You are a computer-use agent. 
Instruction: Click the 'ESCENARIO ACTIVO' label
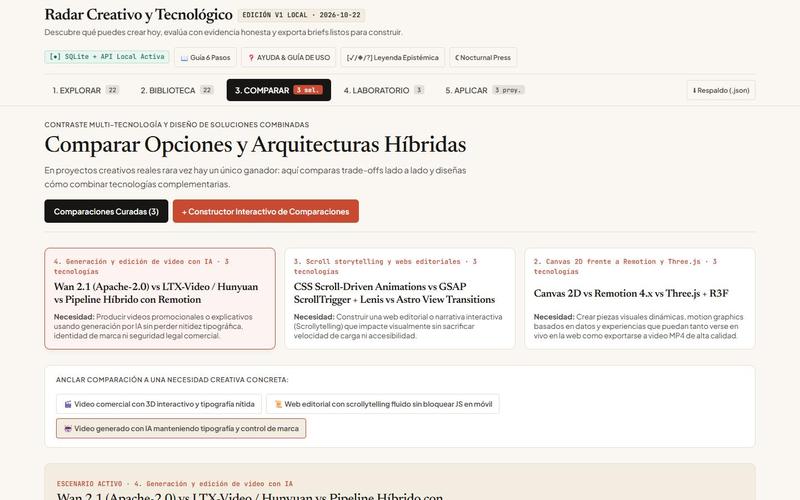pyautogui.click(x=89, y=484)
